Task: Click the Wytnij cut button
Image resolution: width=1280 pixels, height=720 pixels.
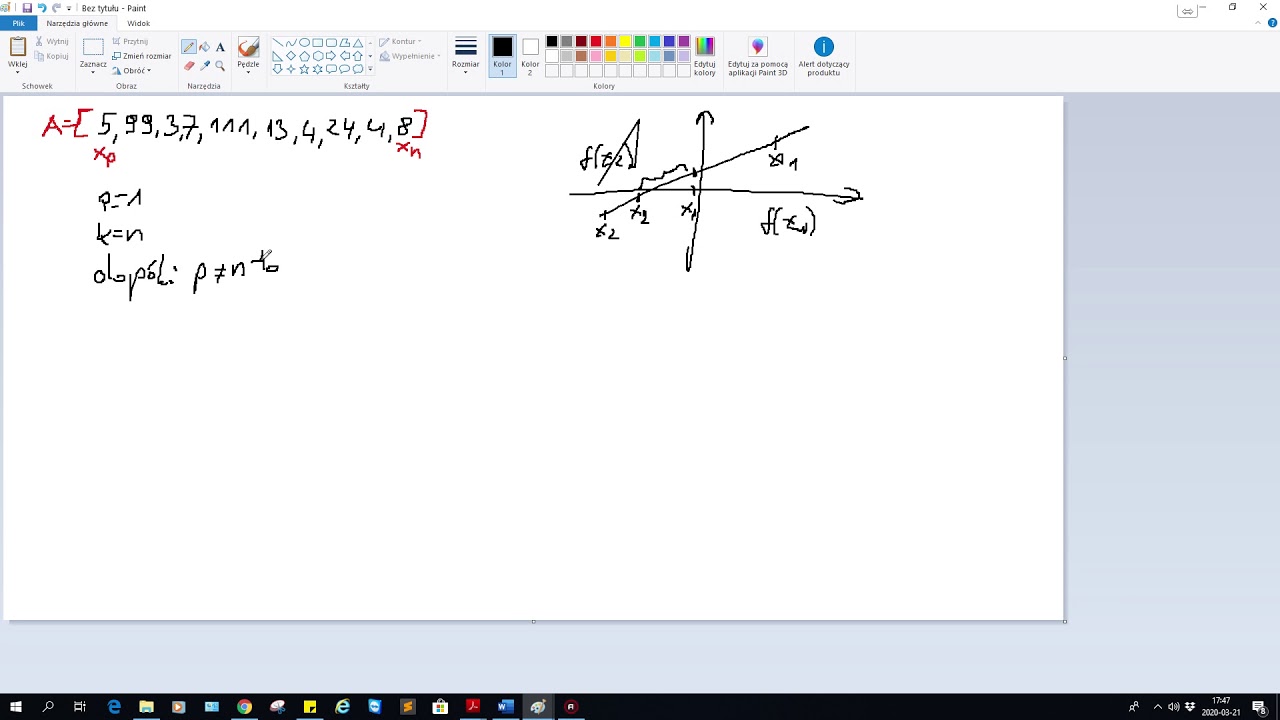Action: 52,41
